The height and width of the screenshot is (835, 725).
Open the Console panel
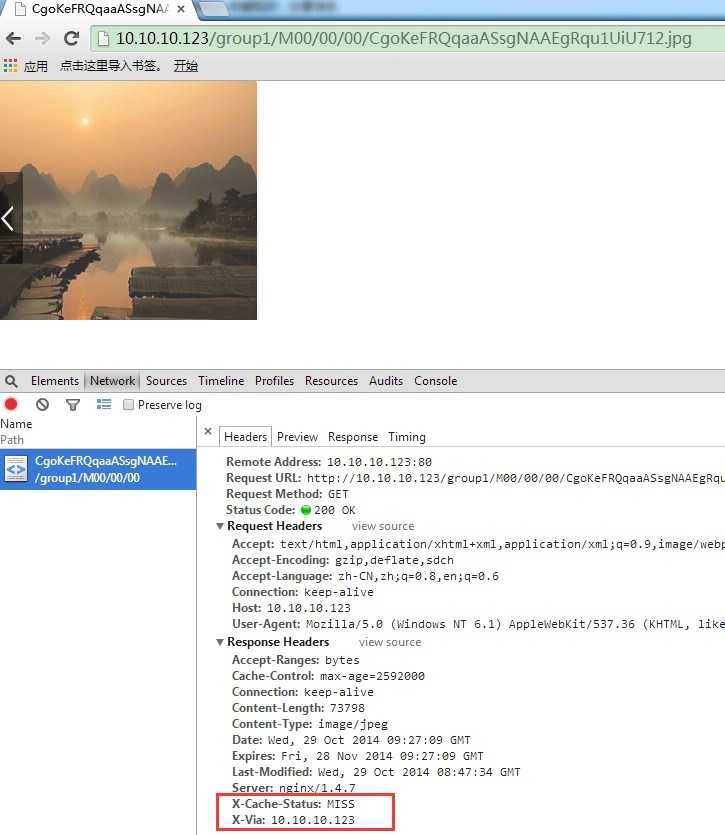click(x=436, y=381)
